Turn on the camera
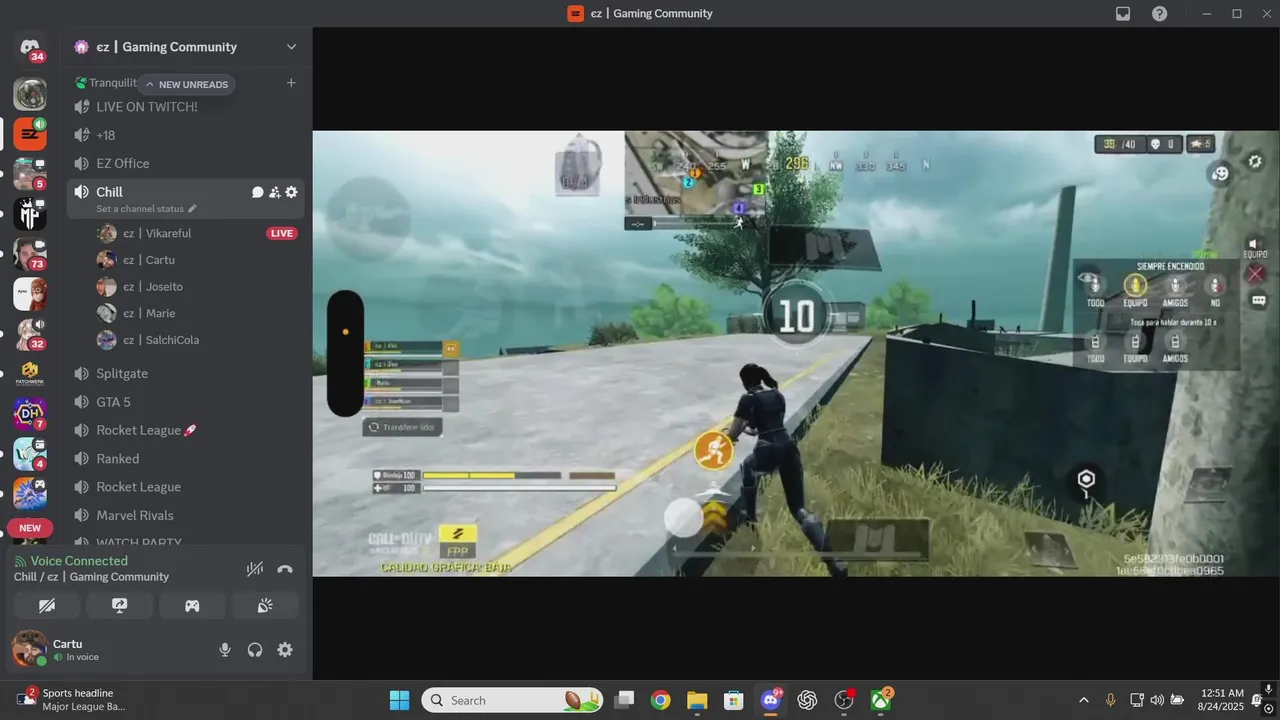This screenshot has height=720, width=1280. point(47,605)
